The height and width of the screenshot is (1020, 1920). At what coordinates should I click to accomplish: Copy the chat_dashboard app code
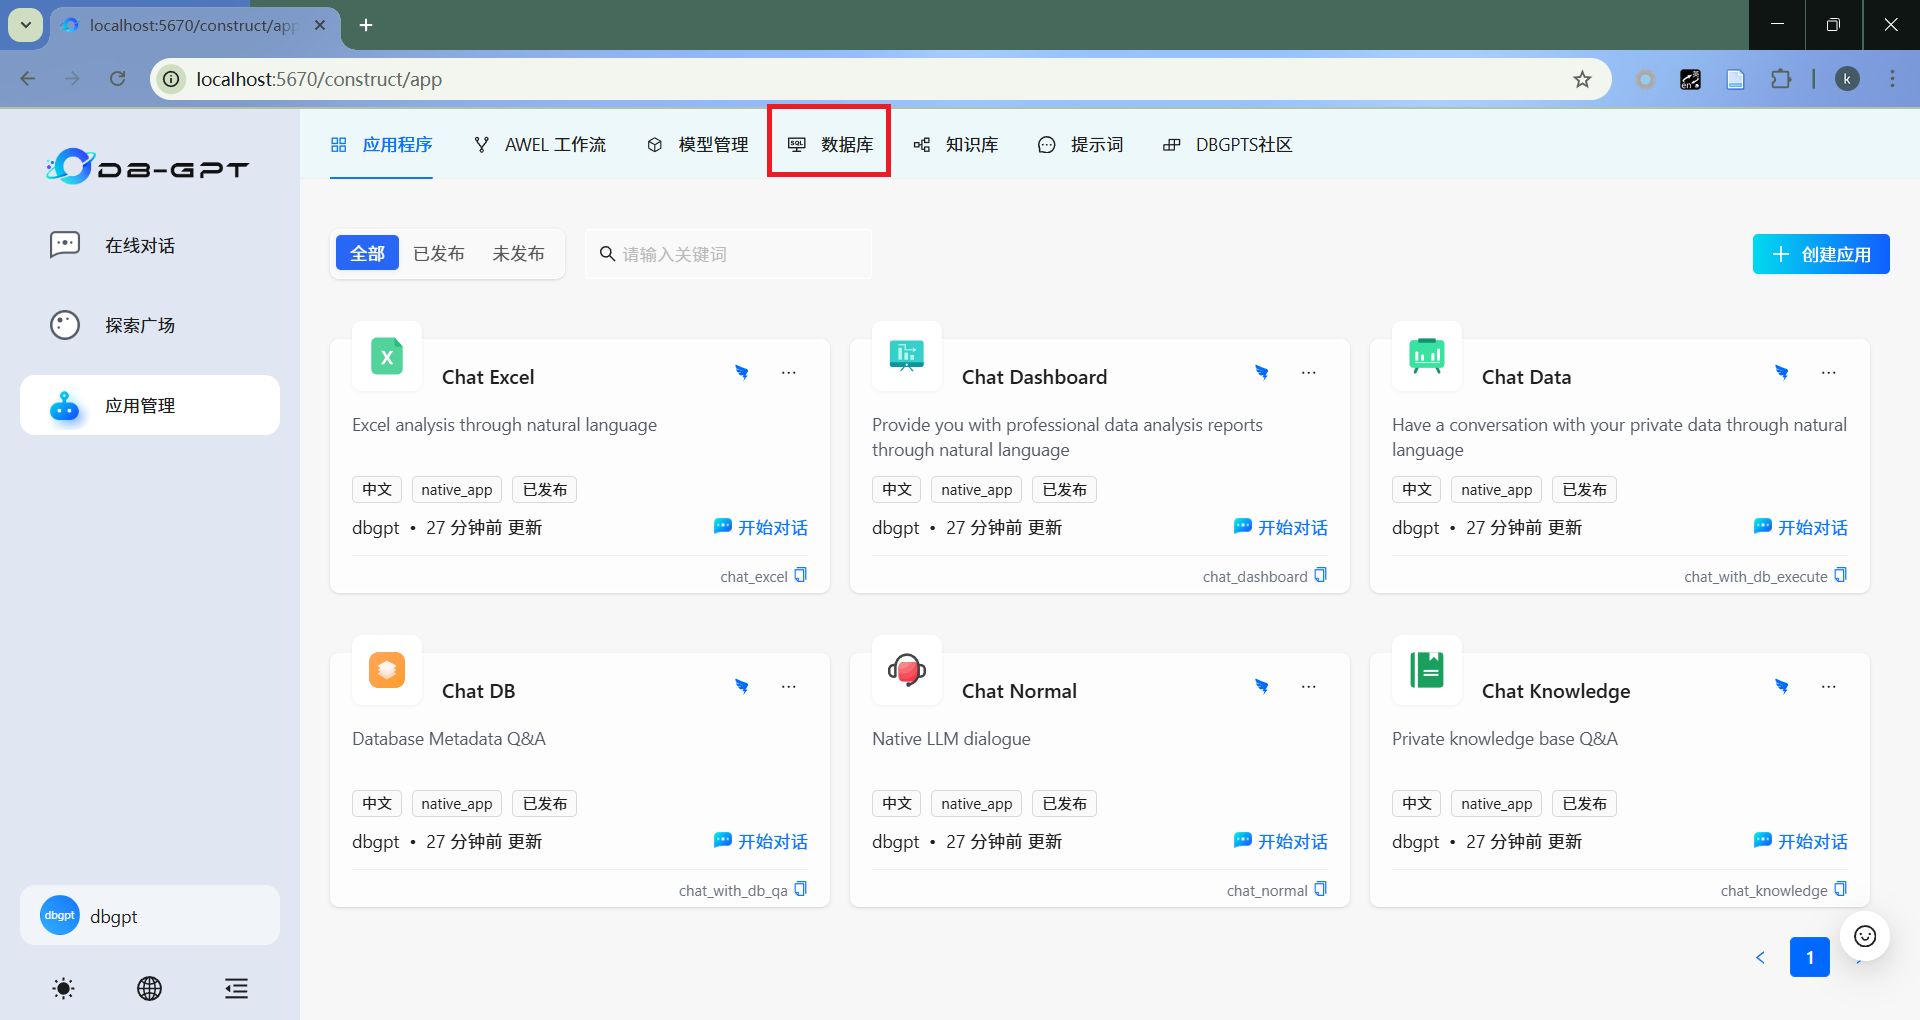tap(1320, 575)
